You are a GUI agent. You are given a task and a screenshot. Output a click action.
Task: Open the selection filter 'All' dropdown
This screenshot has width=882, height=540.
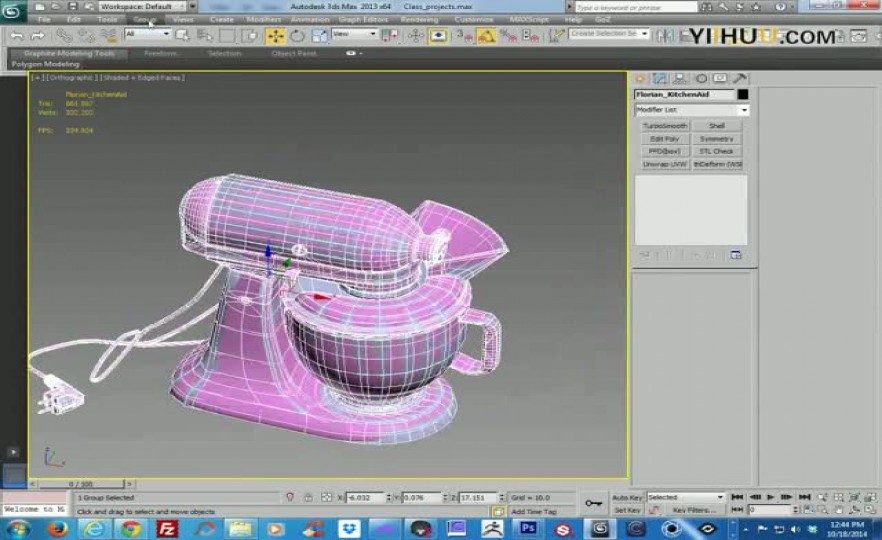(x=147, y=34)
